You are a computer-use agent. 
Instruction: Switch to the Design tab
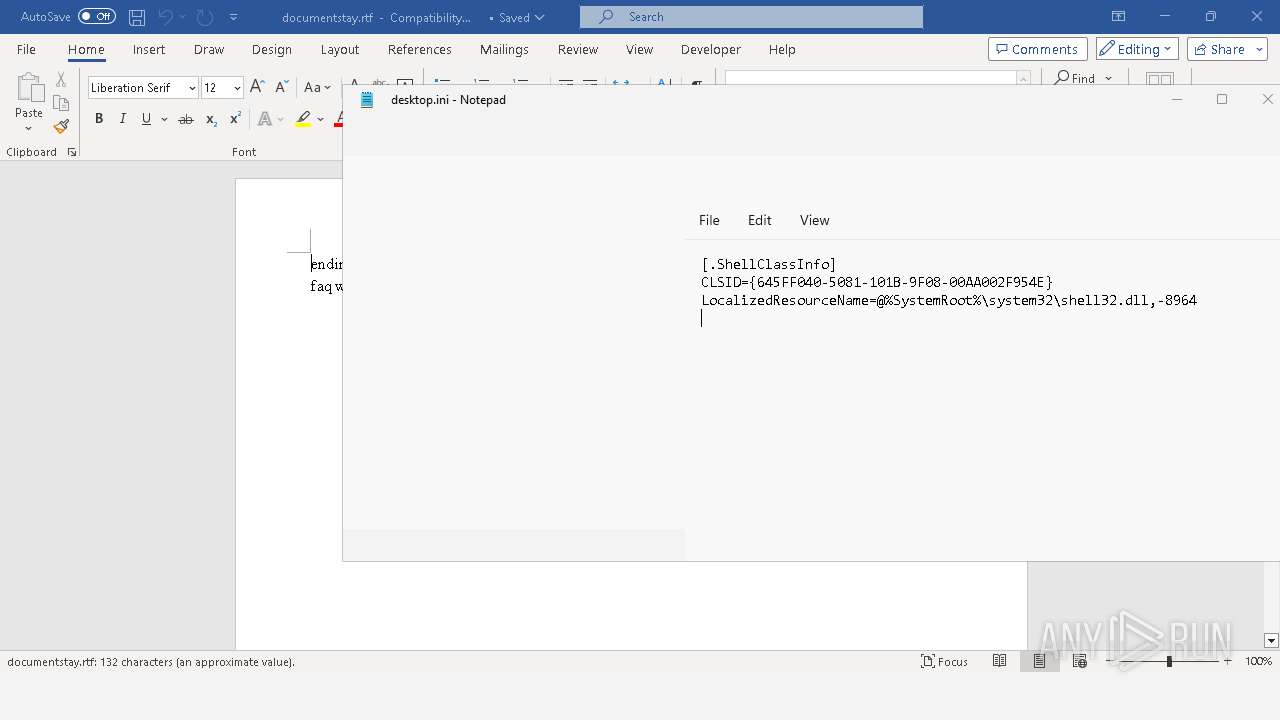point(272,49)
